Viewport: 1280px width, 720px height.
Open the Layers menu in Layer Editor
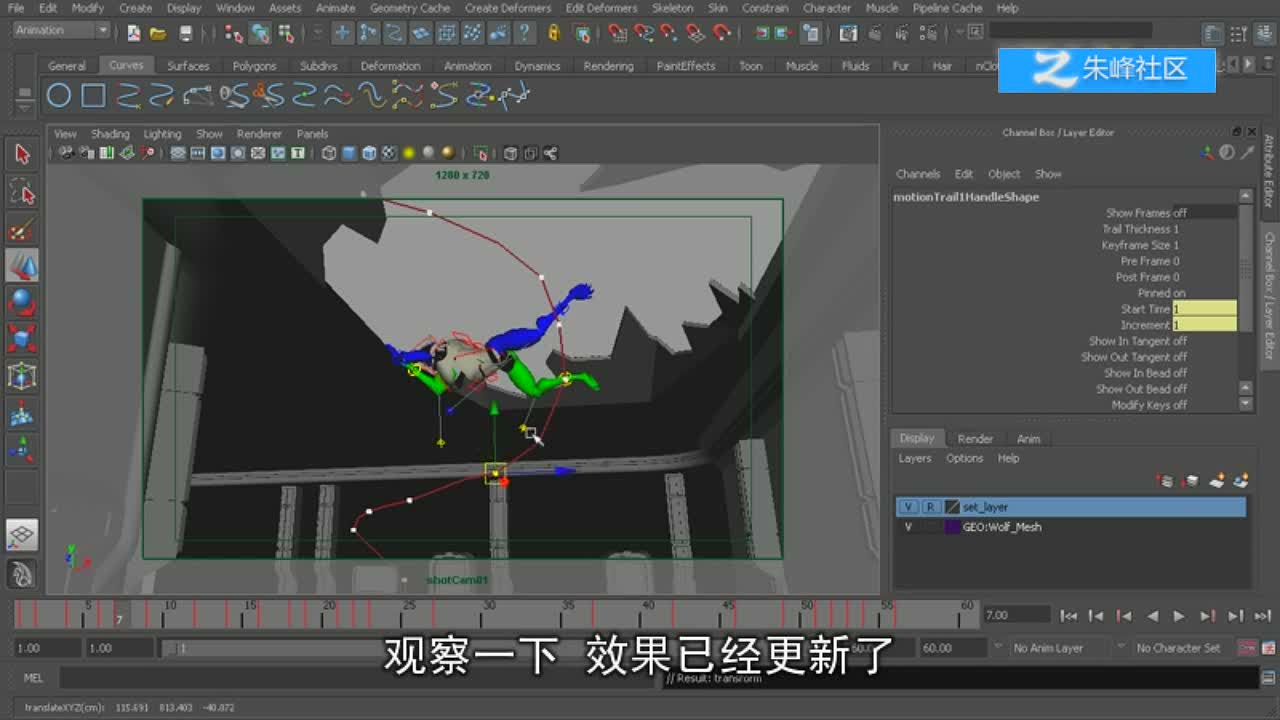coord(914,459)
